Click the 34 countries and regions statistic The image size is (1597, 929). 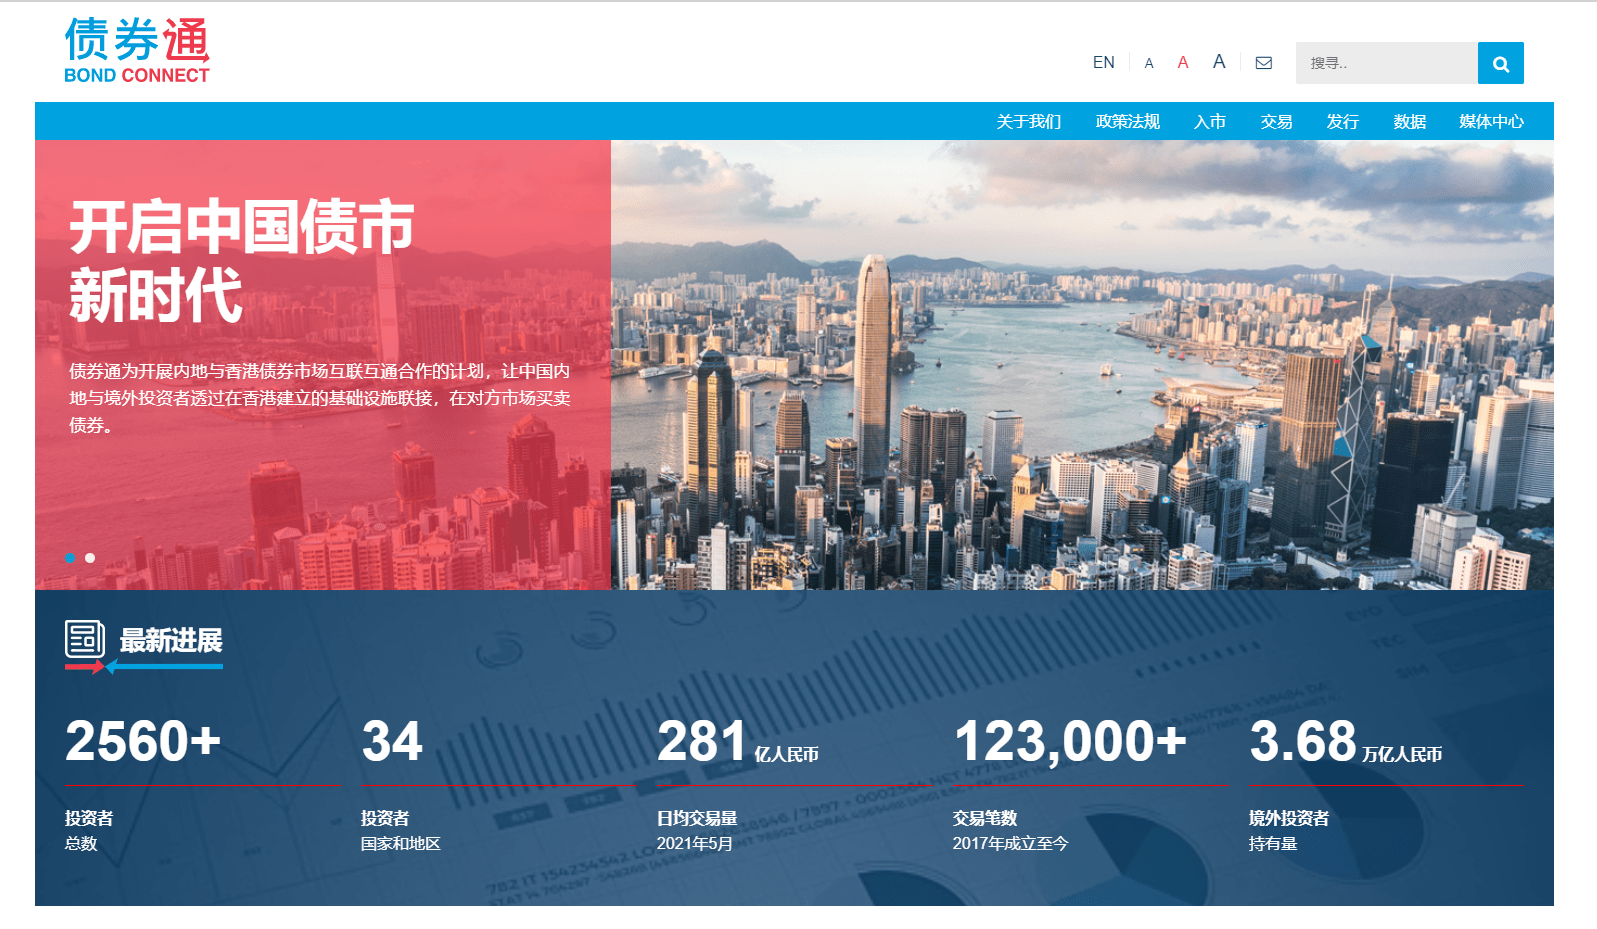pyautogui.click(x=392, y=741)
